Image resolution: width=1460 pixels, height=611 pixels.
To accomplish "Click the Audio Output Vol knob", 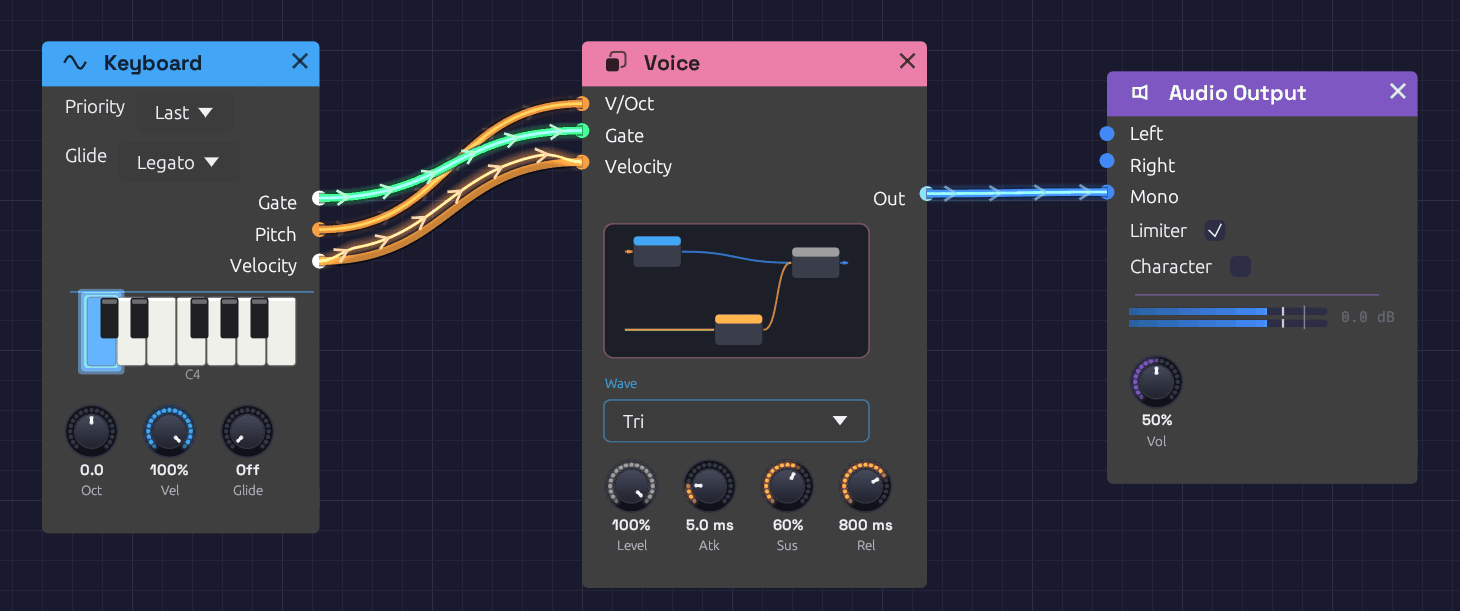I will click(x=1156, y=382).
